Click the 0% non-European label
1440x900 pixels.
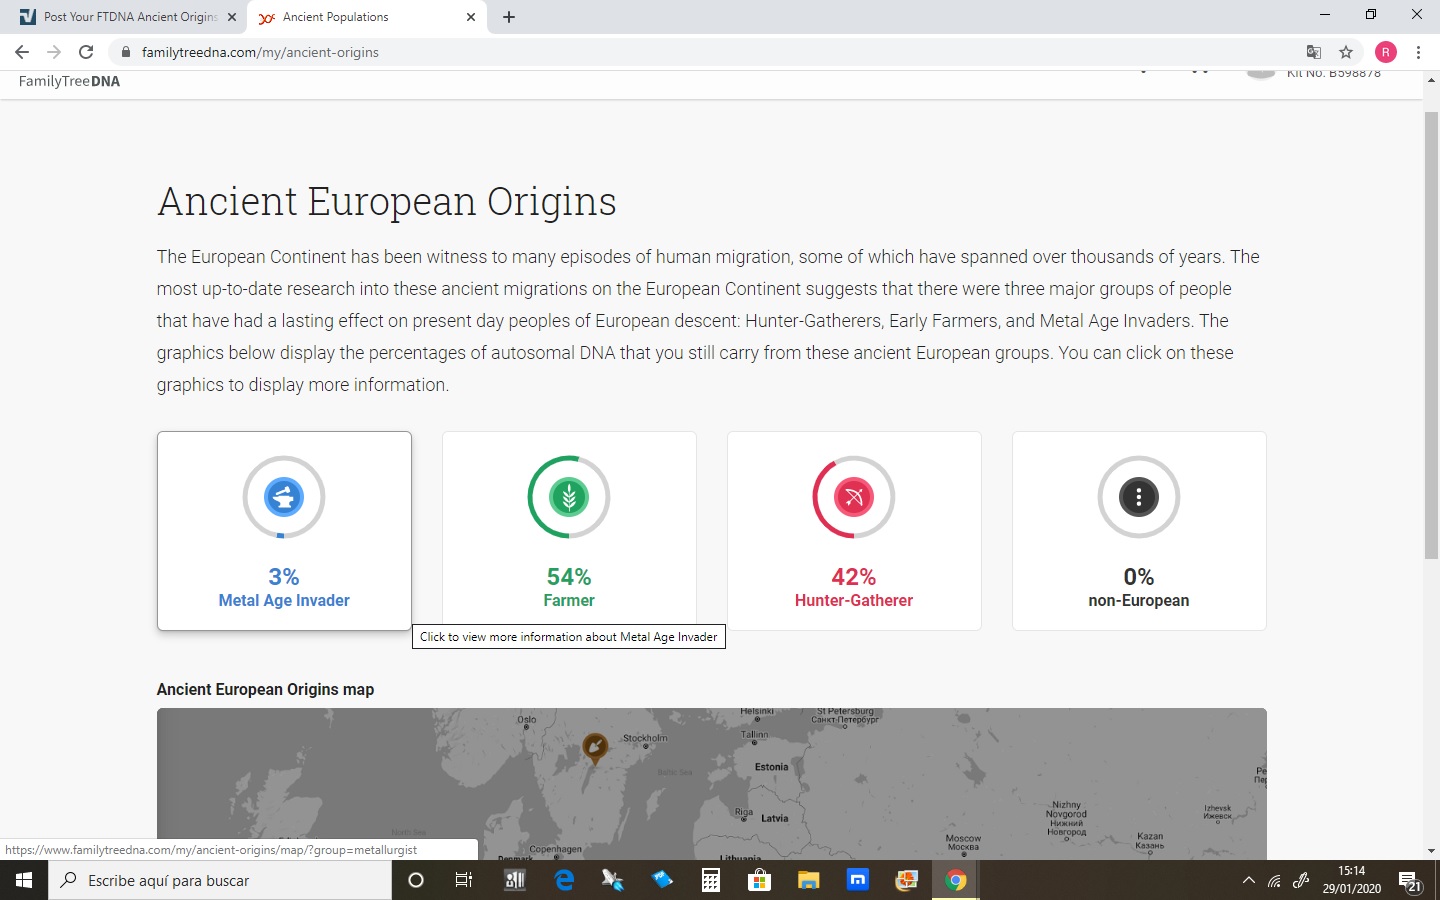(1139, 588)
